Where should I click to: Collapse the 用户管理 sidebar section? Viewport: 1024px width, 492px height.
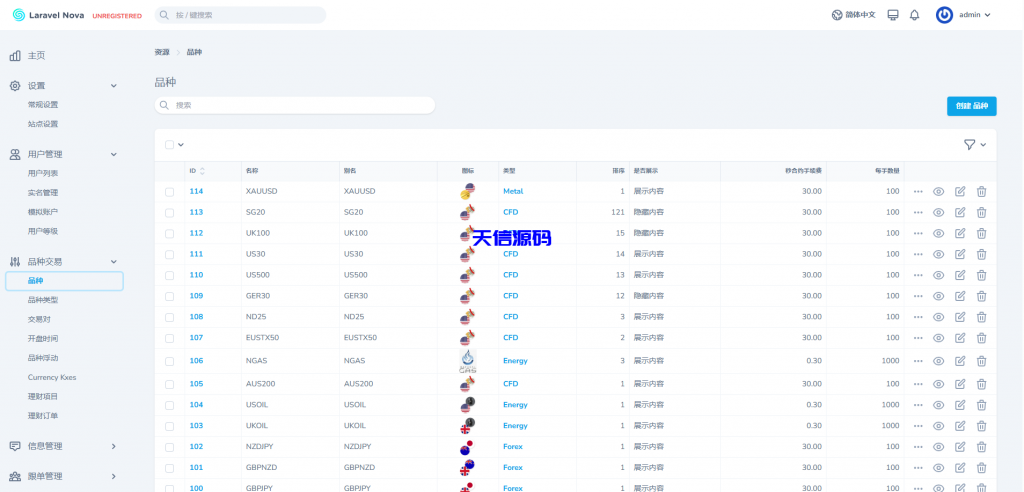coord(113,154)
